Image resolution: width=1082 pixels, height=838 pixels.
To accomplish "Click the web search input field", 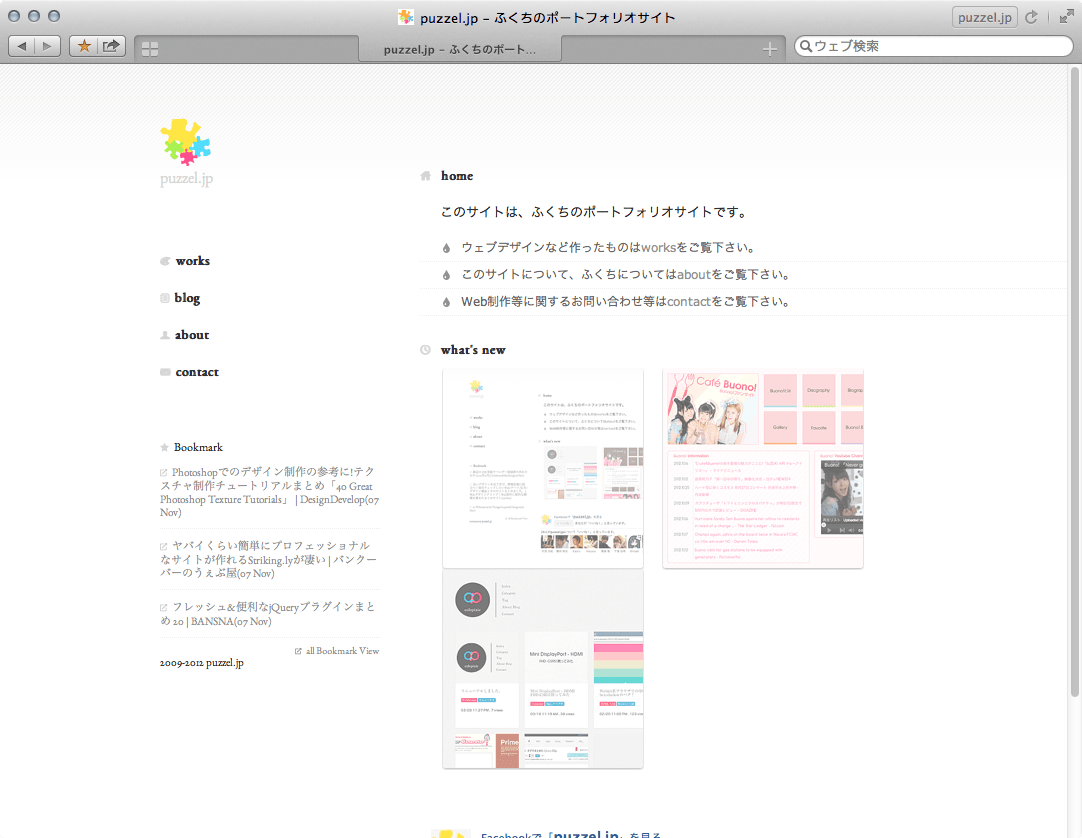I will click(935, 46).
